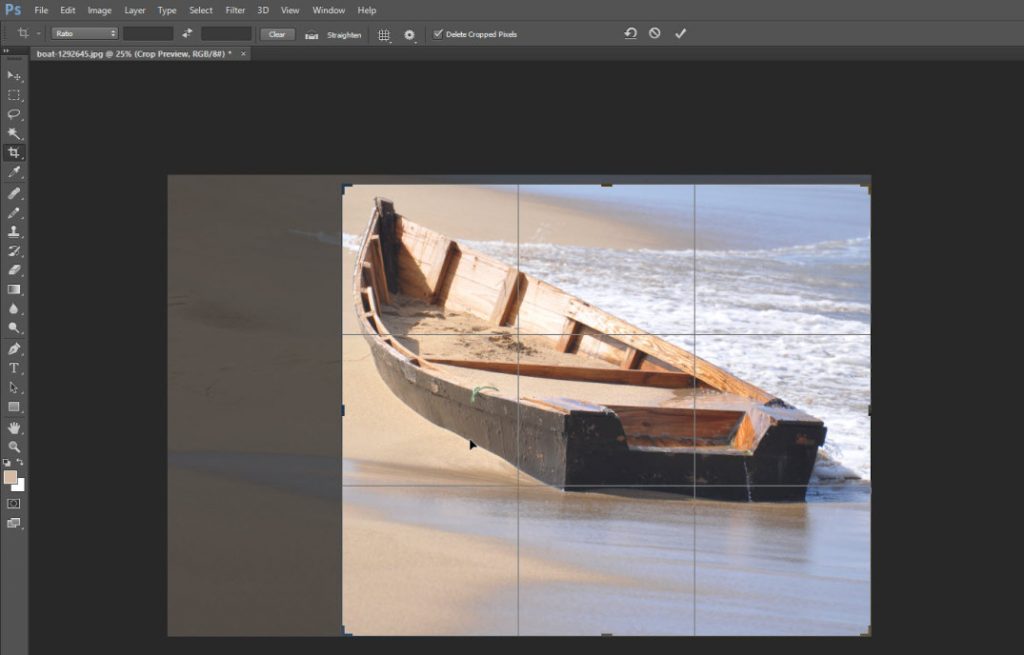Click the Photoshop Ps logo
The width and height of the screenshot is (1024, 655).
coord(13,10)
